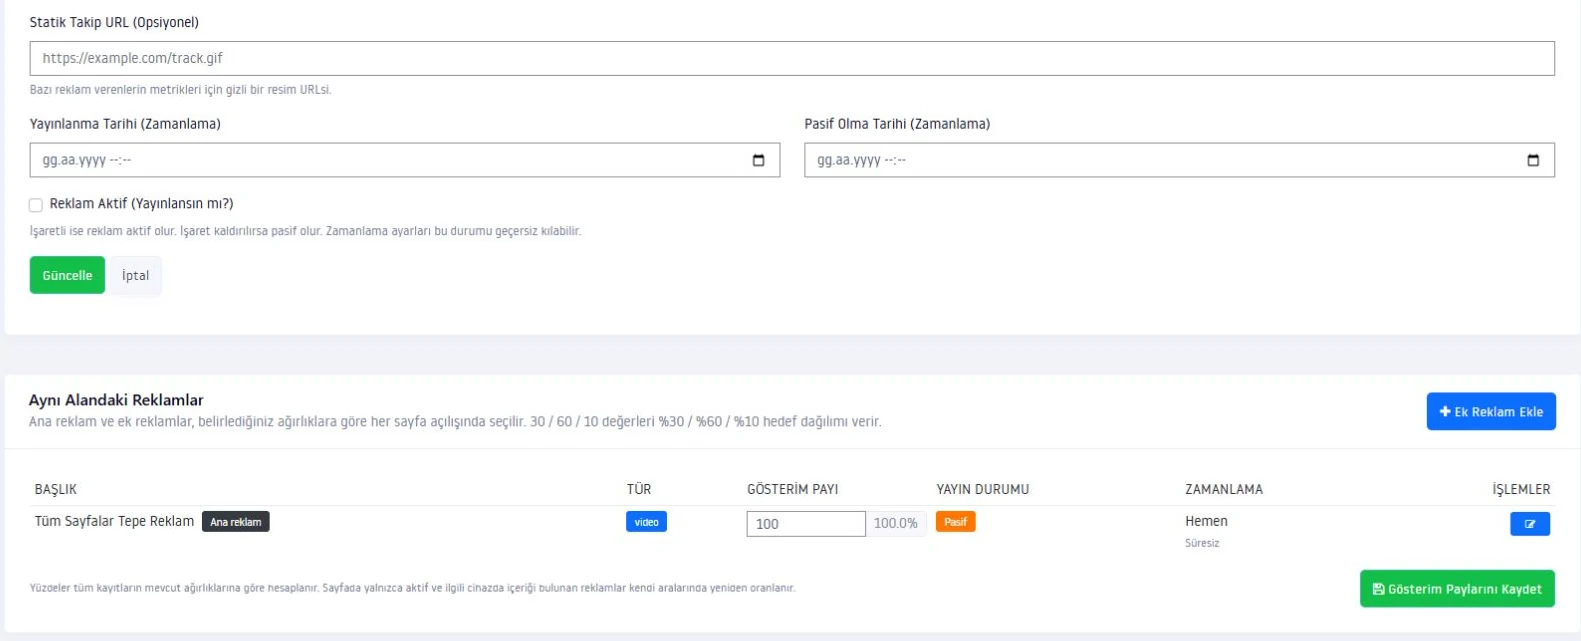
Task: Click the Pasif status badge
Action: pyautogui.click(x=956, y=522)
